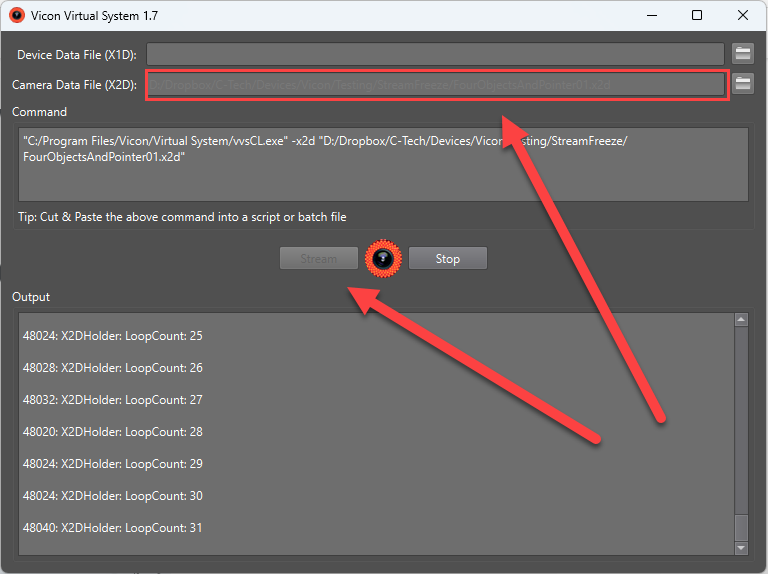The height and width of the screenshot is (574, 768).
Task: Click the Vicon logo in title bar
Action: [x=16, y=16]
